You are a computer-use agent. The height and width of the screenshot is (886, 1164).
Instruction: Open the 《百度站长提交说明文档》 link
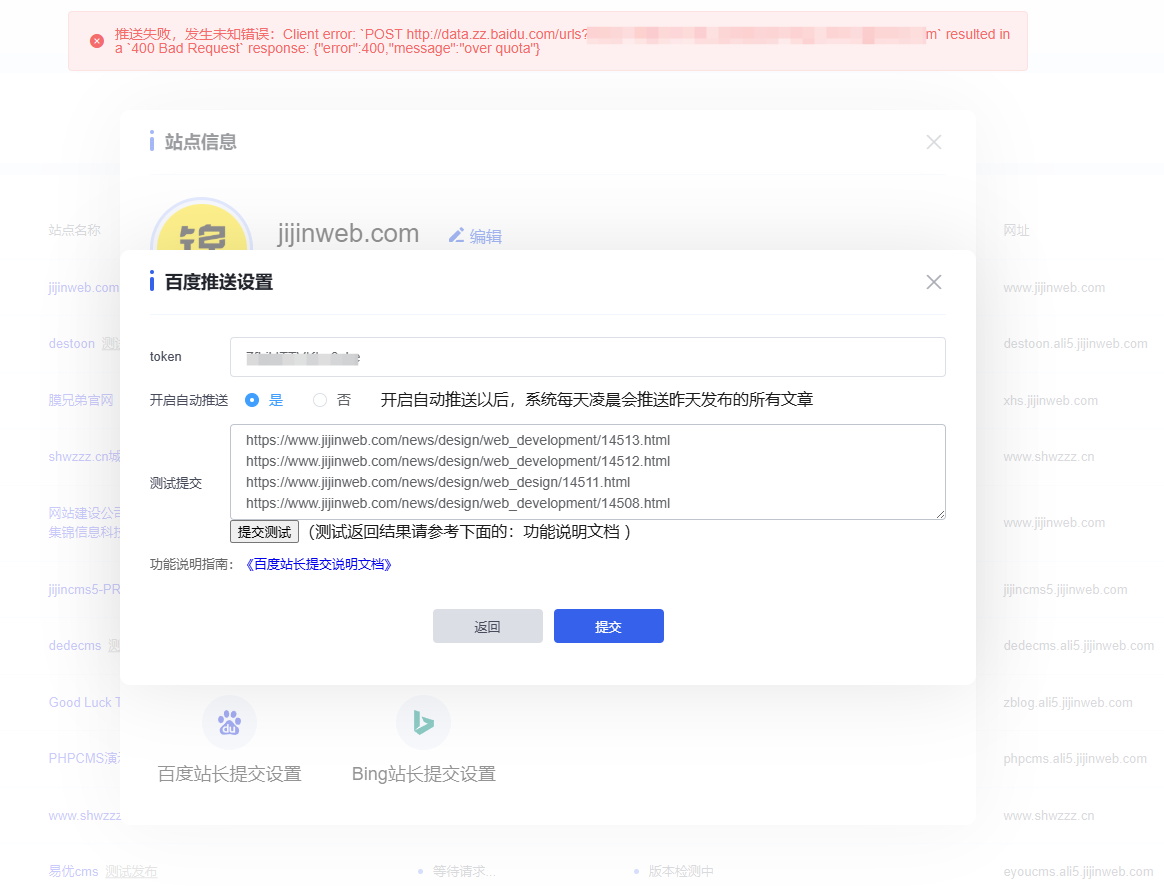[x=318, y=565]
